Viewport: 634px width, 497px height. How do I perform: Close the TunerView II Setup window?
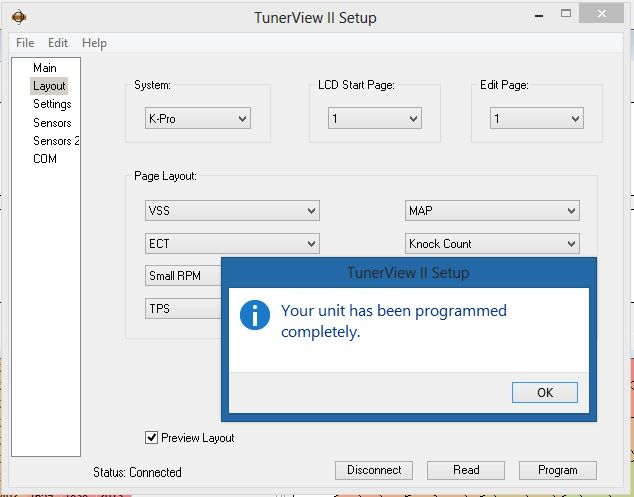click(x=602, y=14)
